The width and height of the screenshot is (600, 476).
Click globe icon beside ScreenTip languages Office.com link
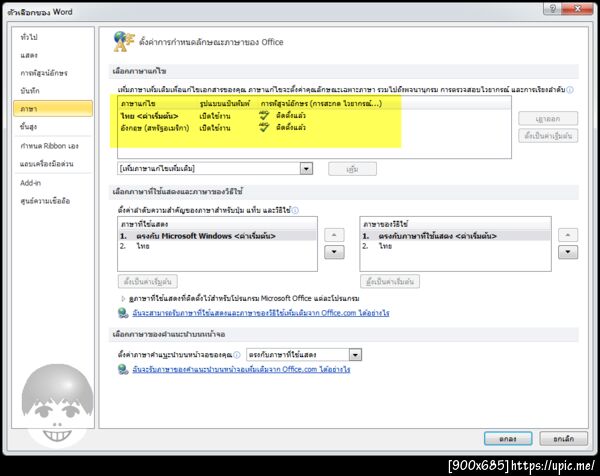(123, 369)
